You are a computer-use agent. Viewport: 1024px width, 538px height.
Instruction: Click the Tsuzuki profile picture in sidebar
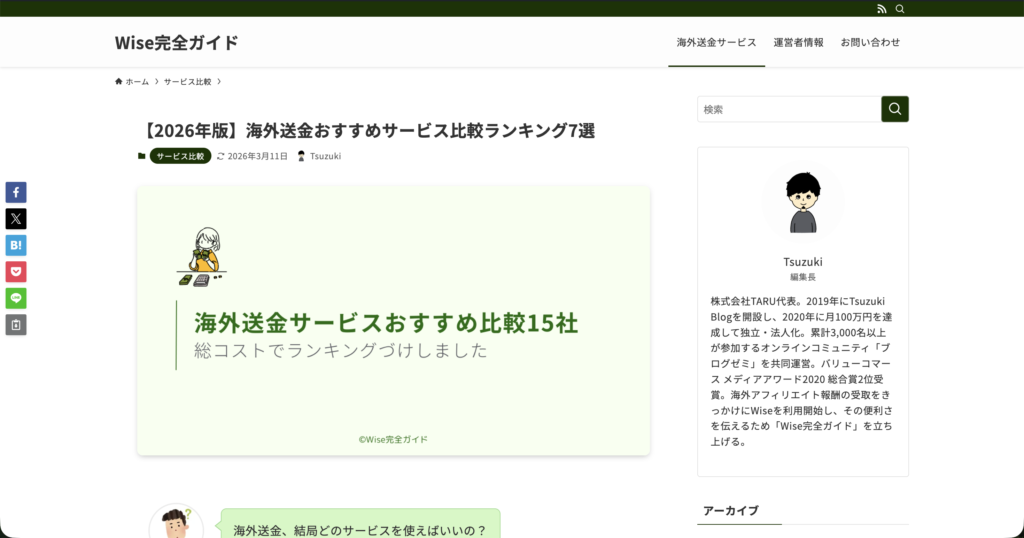(803, 201)
